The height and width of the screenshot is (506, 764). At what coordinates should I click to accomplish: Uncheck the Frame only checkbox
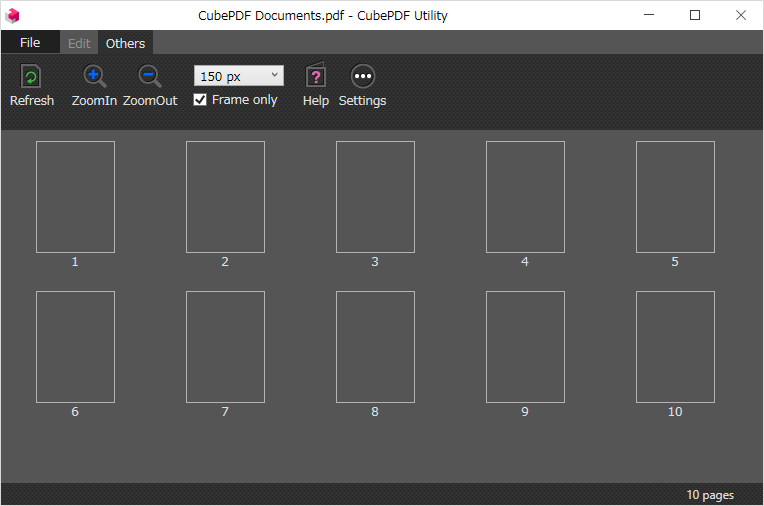point(200,100)
